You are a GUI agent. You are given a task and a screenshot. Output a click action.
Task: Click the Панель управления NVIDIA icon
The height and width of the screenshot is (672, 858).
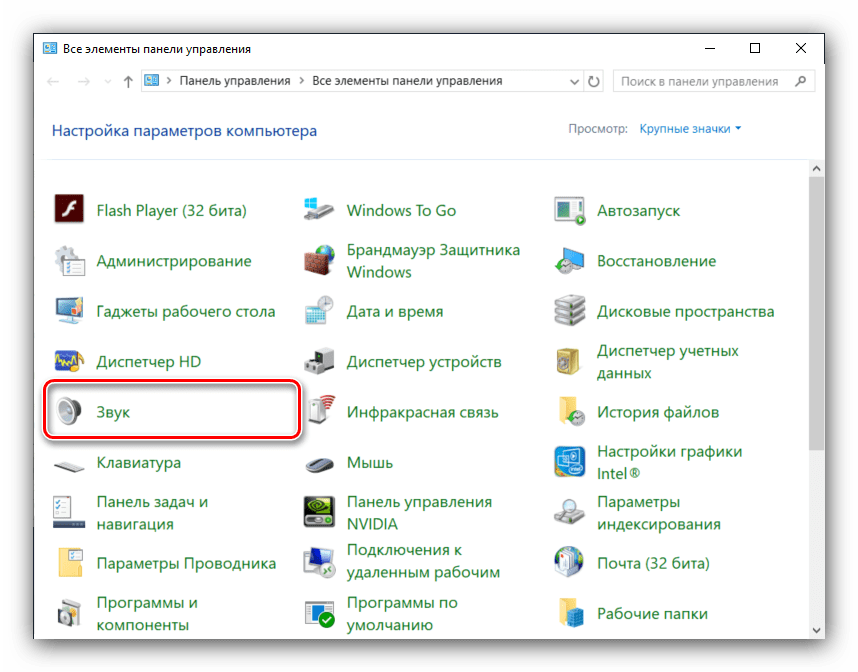click(319, 512)
